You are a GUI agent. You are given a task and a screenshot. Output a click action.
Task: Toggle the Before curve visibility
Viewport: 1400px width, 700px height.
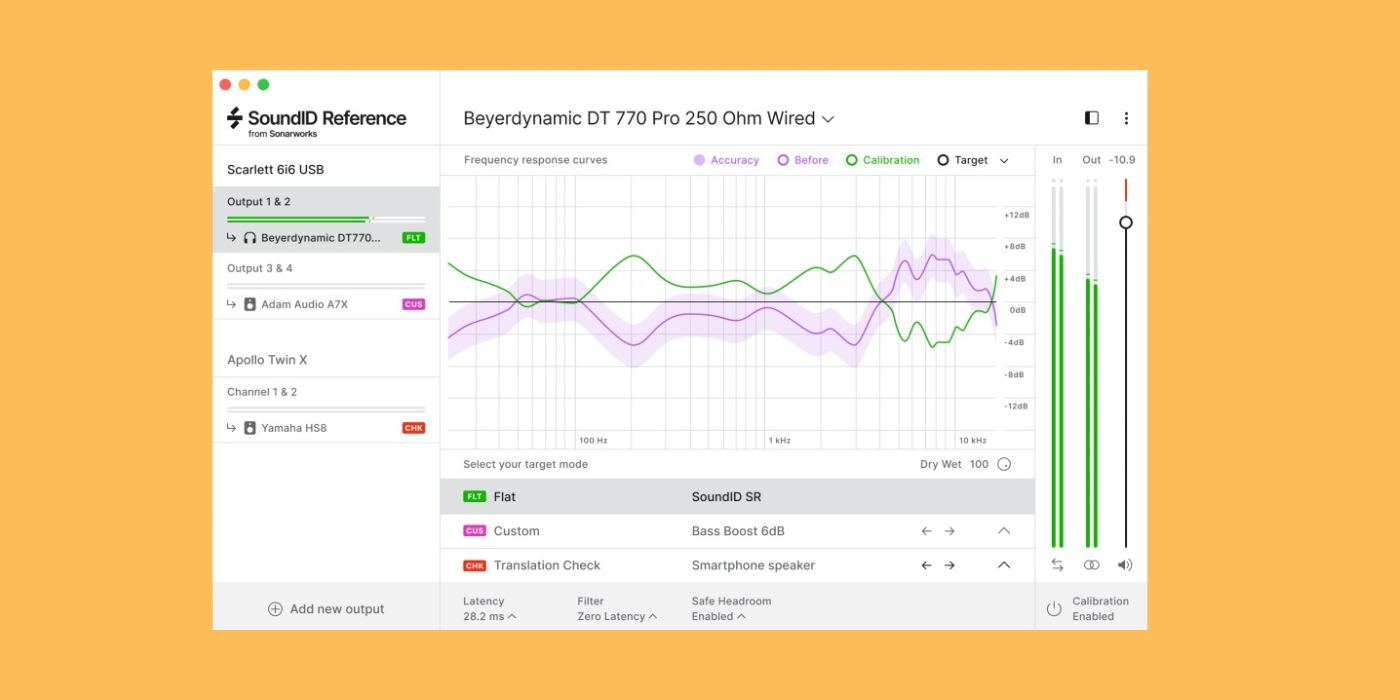click(x=803, y=160)
